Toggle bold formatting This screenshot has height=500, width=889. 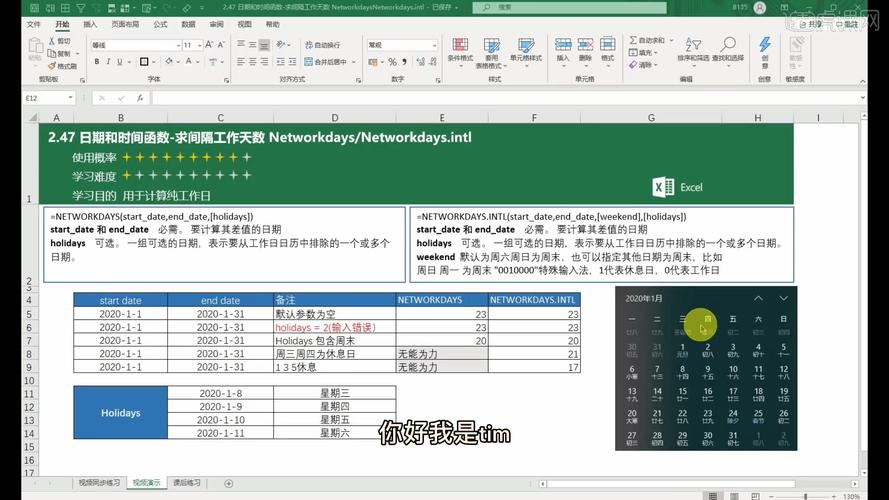(97, 62)
